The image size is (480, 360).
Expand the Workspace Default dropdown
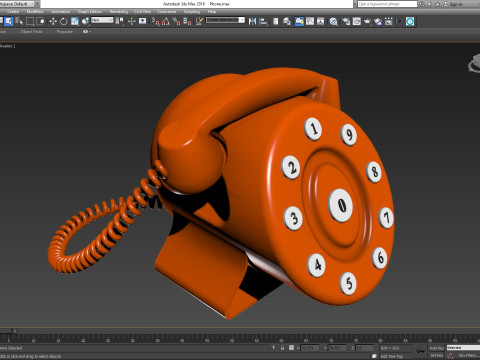pos(17,4)
